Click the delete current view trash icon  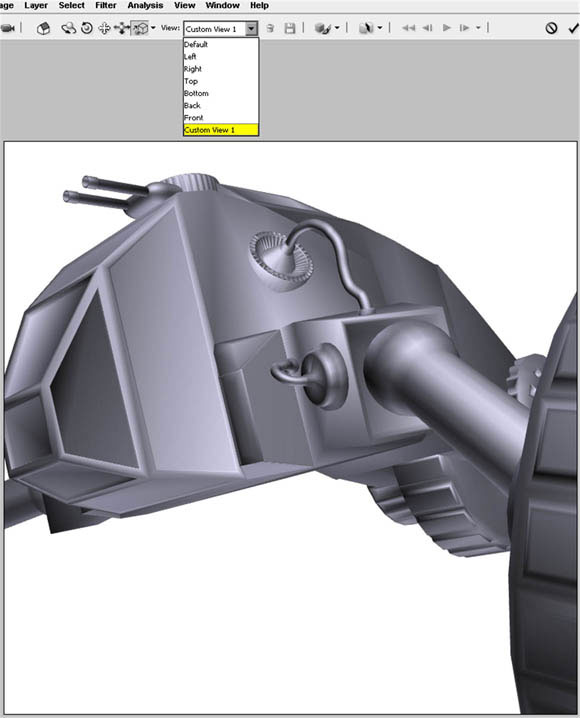point(271,28)
